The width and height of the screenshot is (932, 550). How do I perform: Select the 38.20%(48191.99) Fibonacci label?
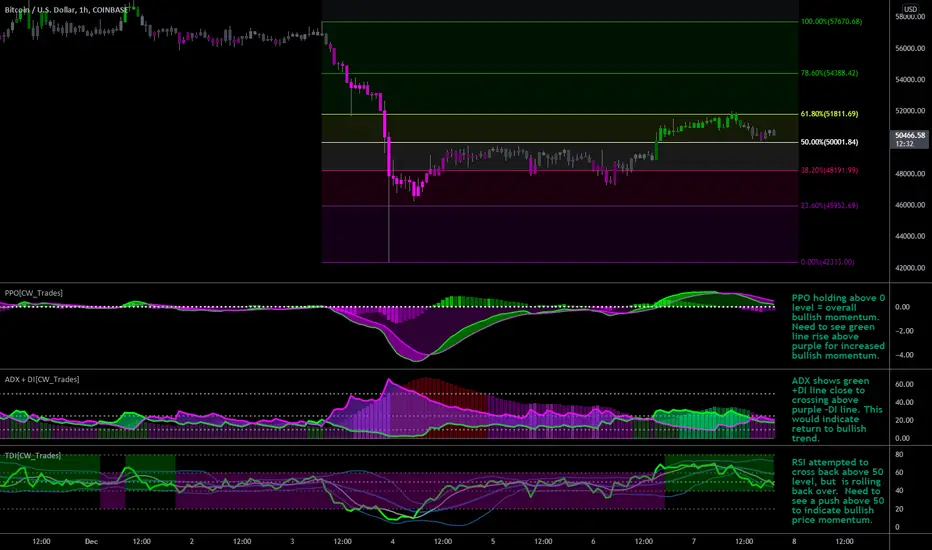click(x=829, y=170)
